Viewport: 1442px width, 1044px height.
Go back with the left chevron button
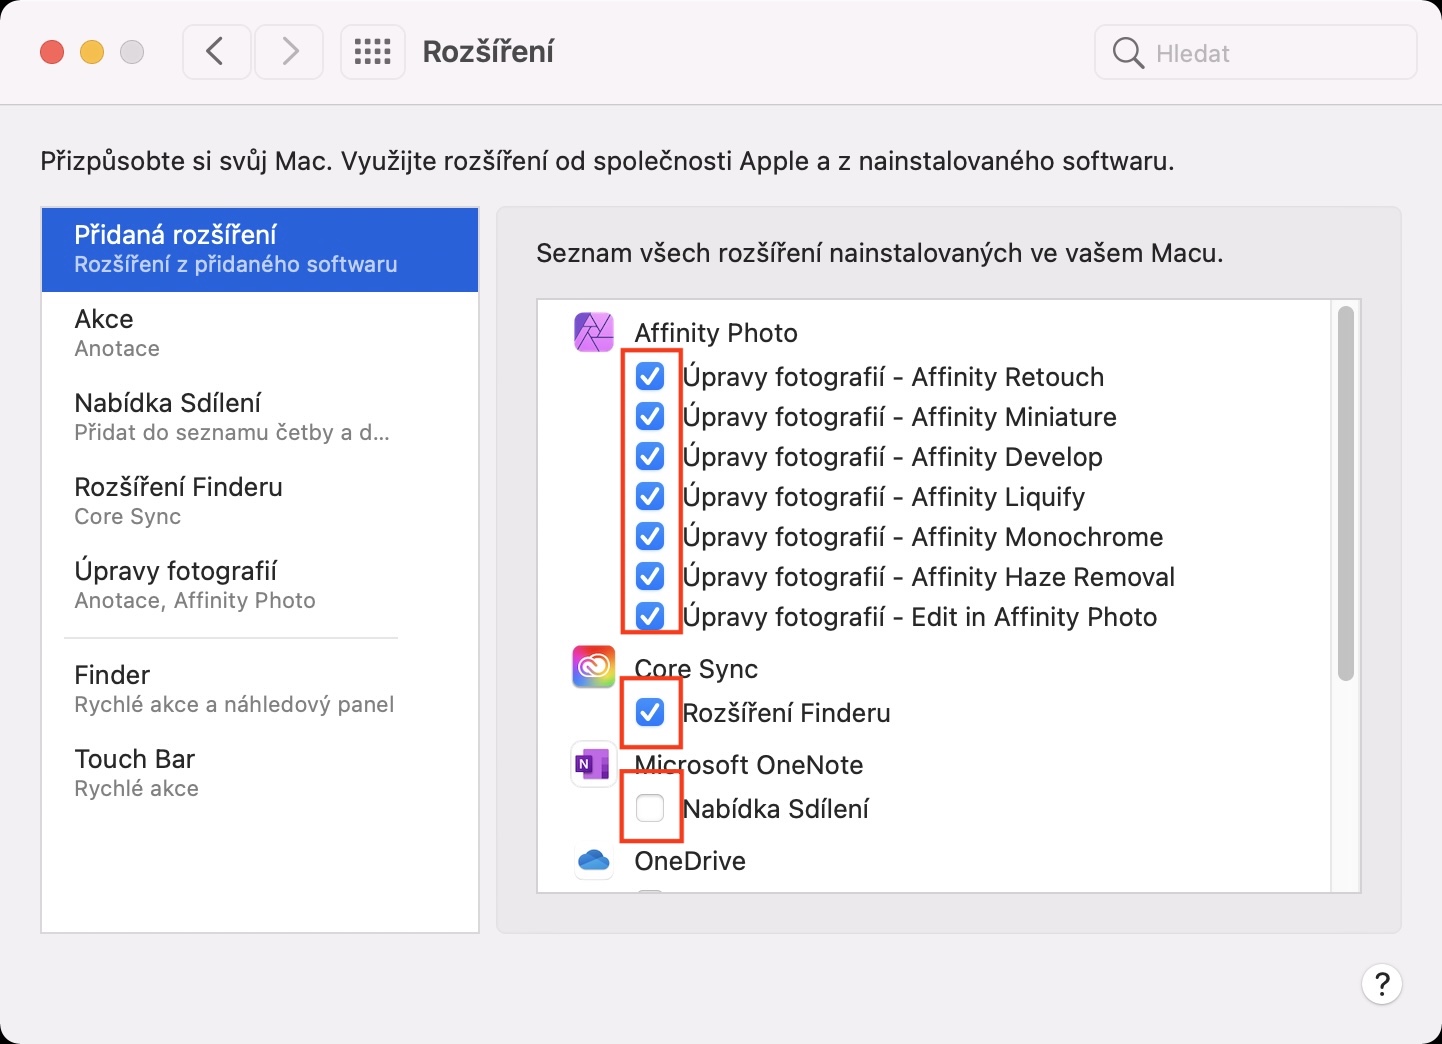[x=216, y=52]
